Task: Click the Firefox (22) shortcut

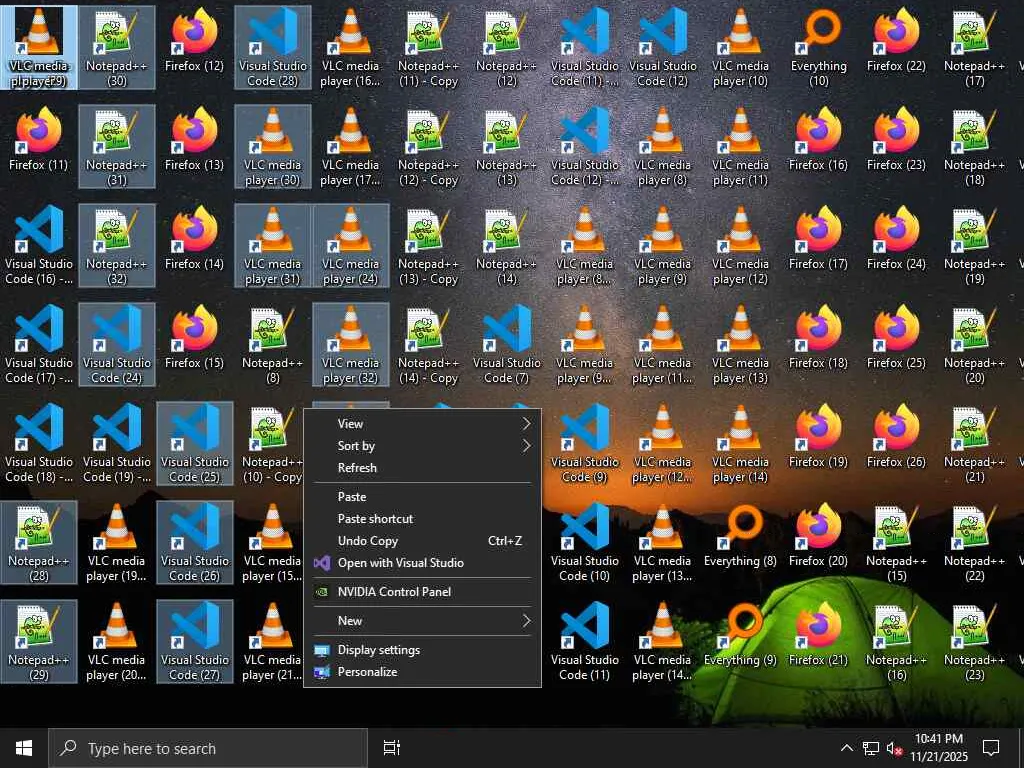Action: point(896,40)
